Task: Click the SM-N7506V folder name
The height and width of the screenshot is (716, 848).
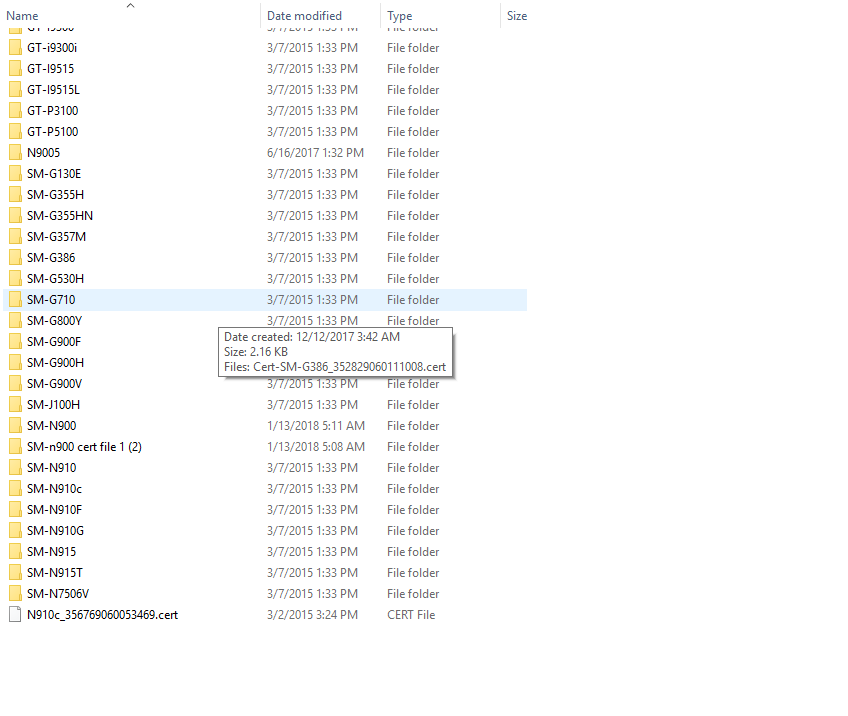Action: pos(58,594)
